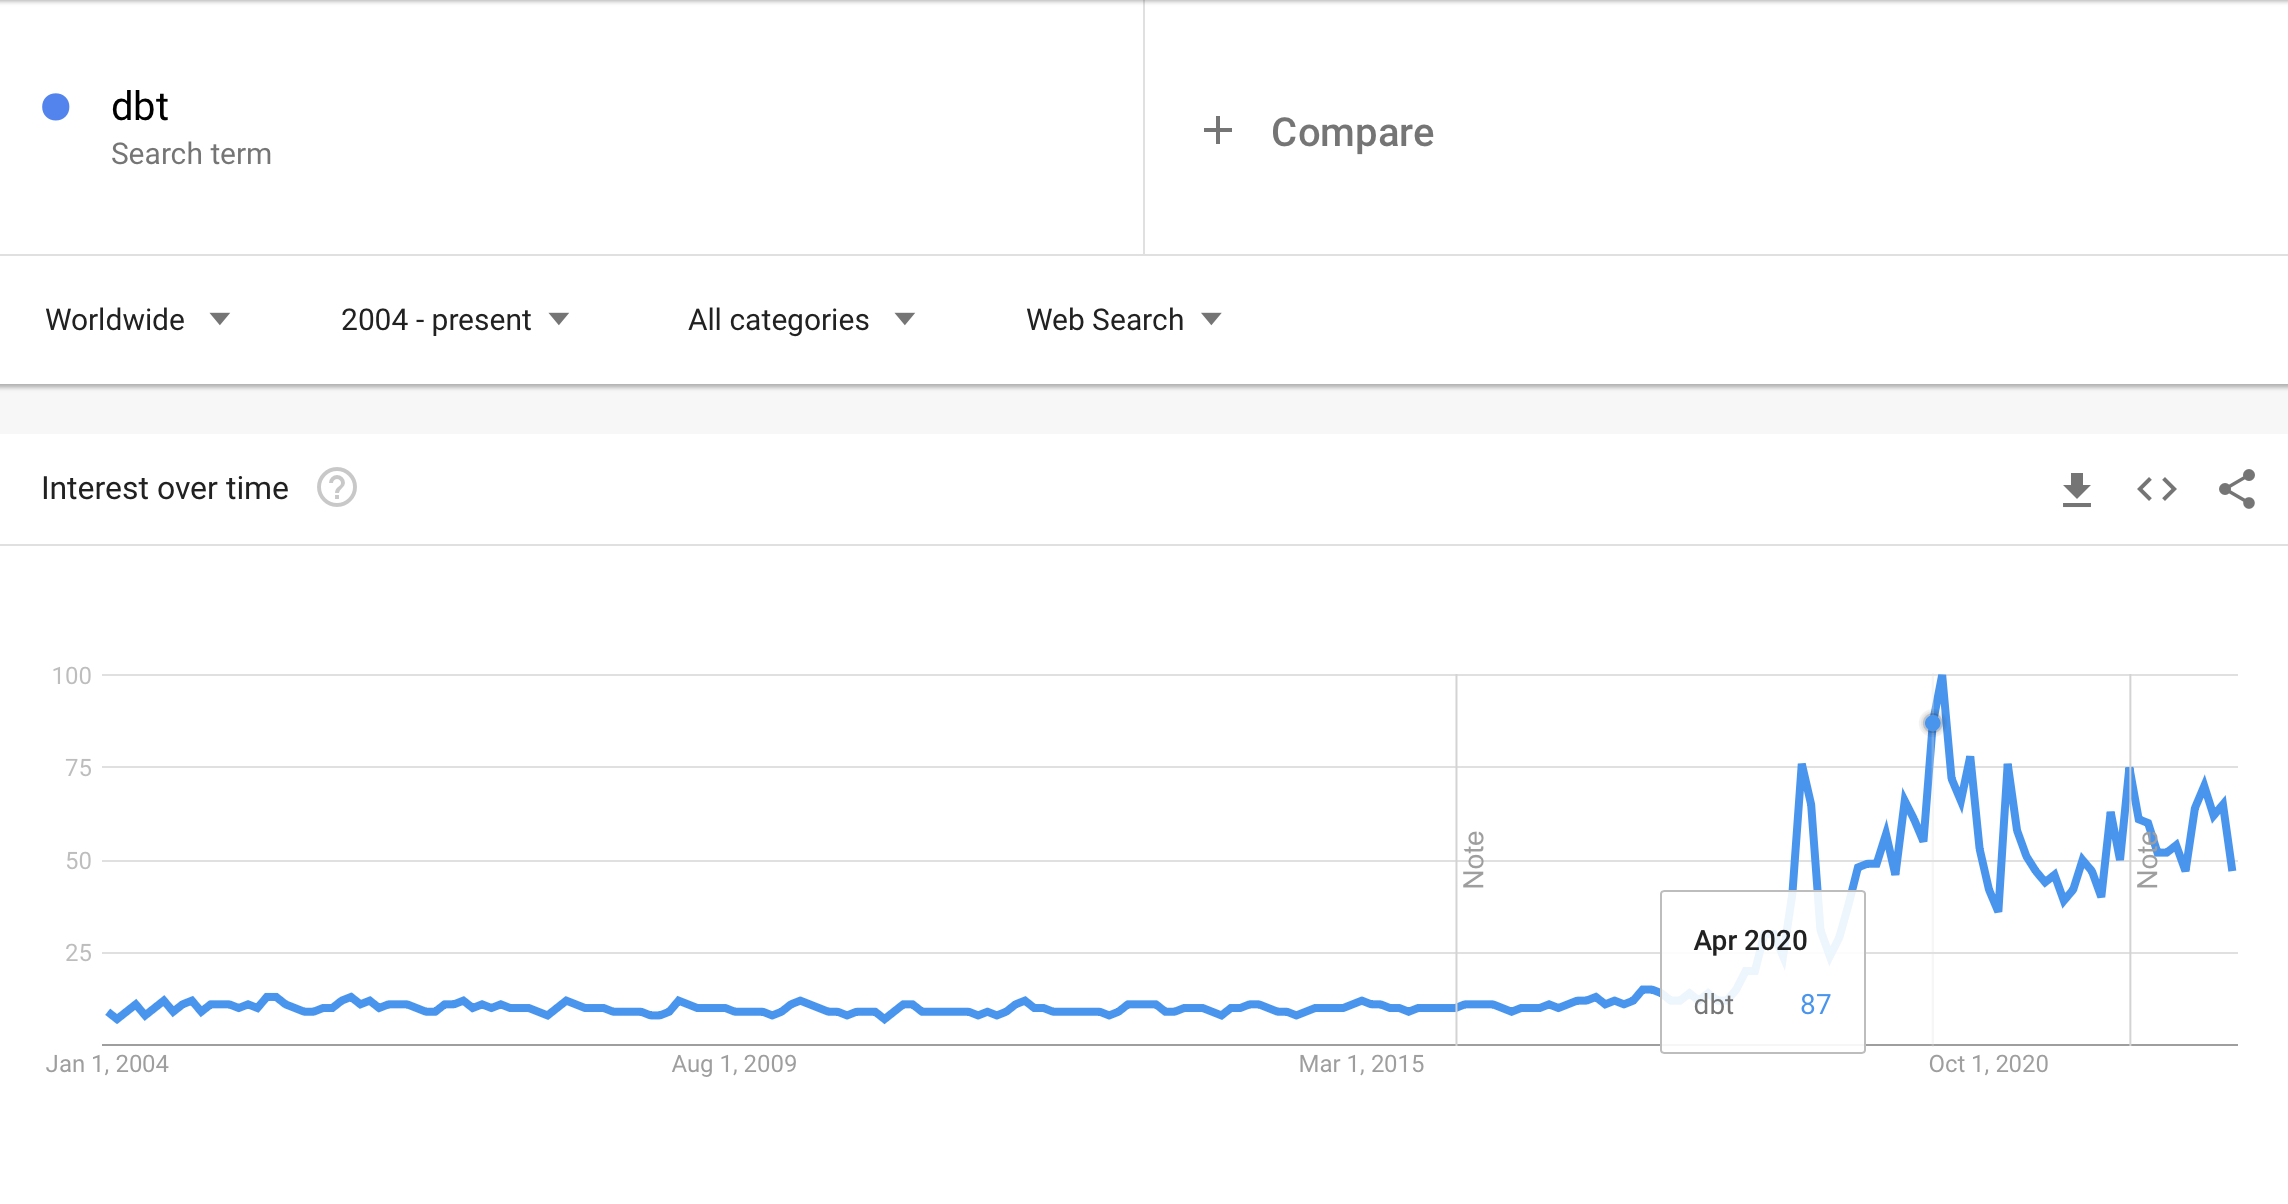Open the embed code icon
The height and width of the screenshot is (1204, 2288).
click(x=2156, y=489)
